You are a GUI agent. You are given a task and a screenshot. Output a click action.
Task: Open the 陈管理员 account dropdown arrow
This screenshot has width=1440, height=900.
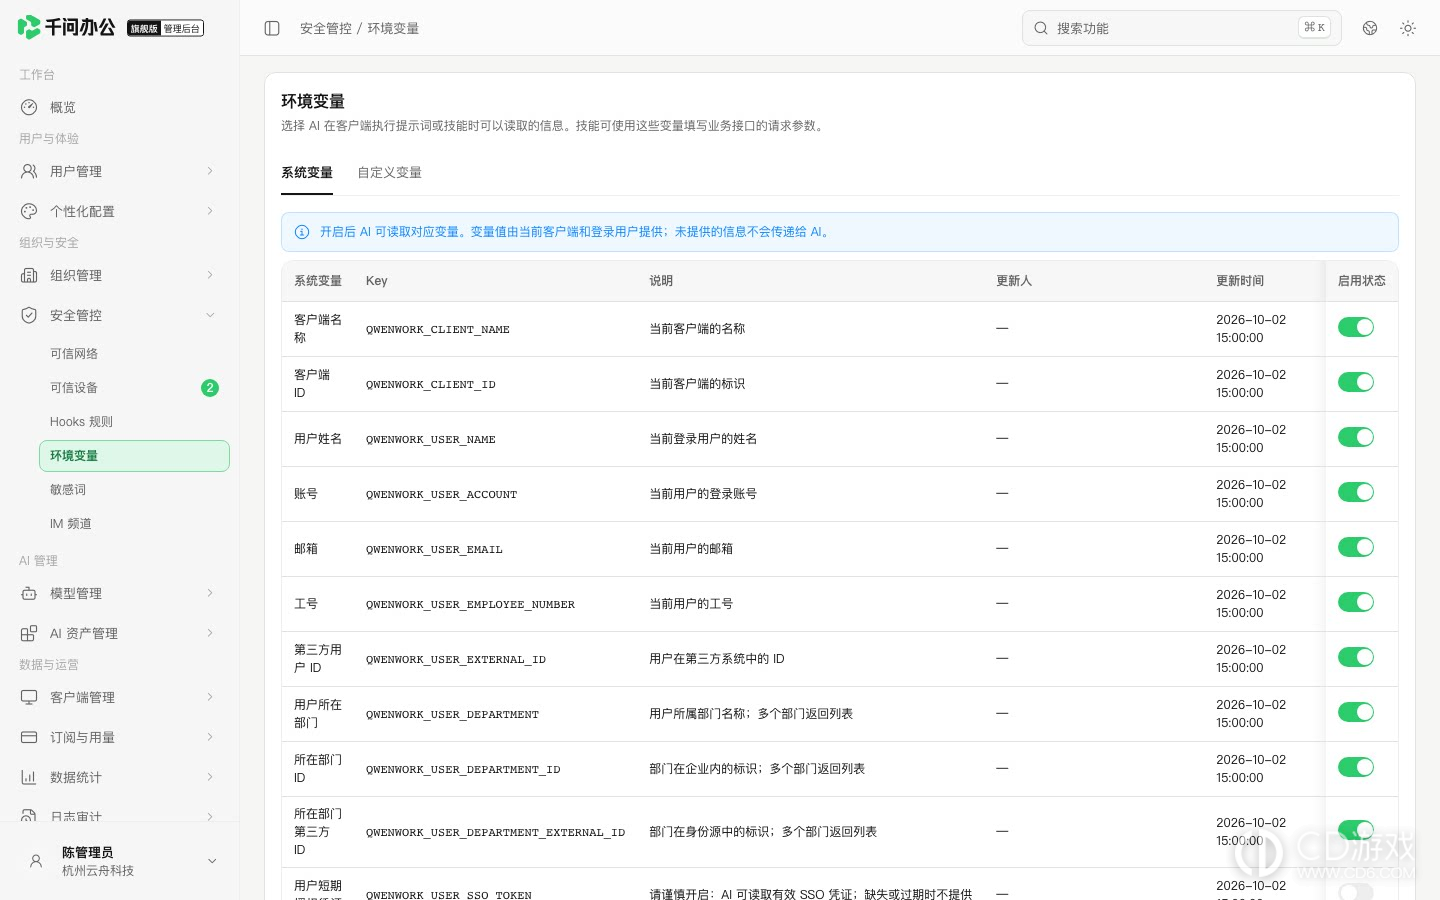(212, 861)
